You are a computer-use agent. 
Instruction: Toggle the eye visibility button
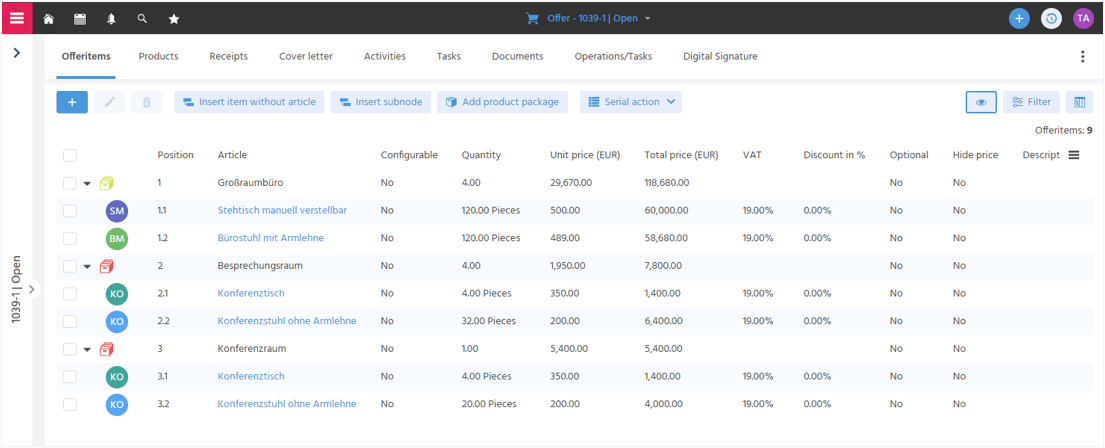tap(980, 102)
